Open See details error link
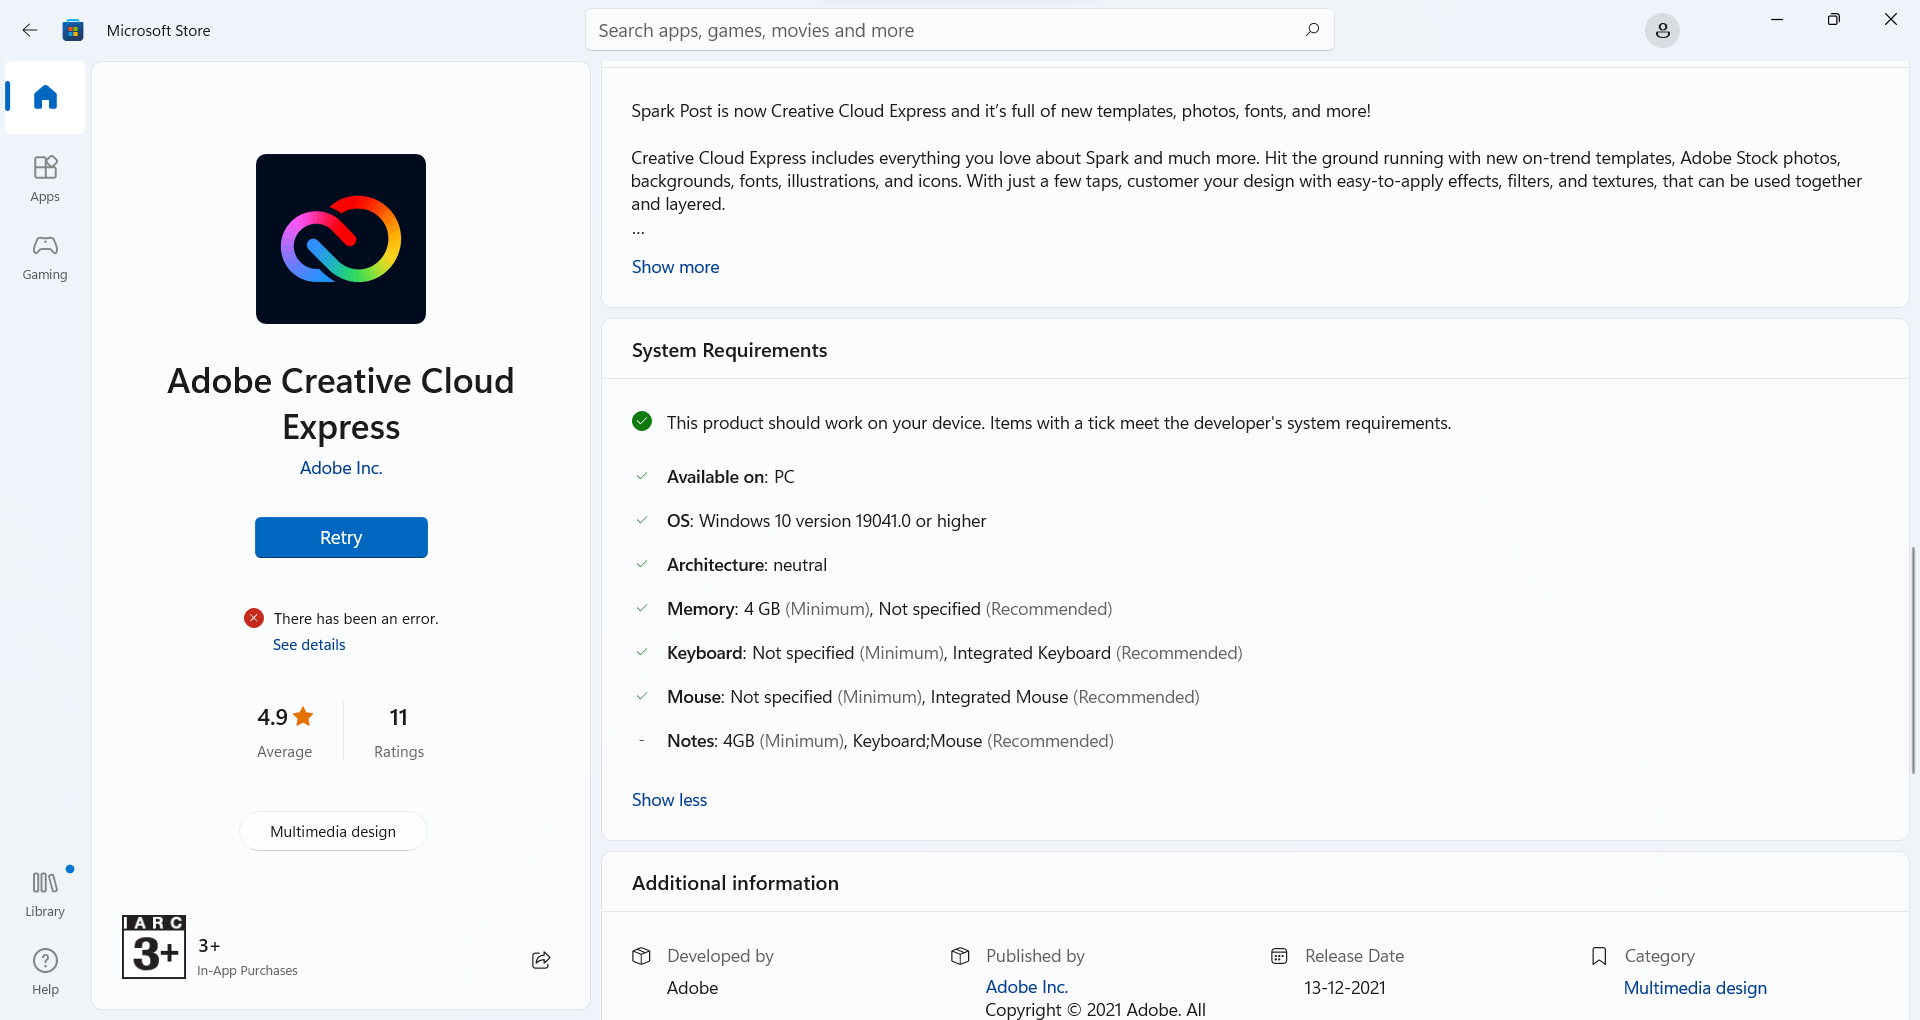Viewport: 1920px width, 1020px height. (309, 645)
